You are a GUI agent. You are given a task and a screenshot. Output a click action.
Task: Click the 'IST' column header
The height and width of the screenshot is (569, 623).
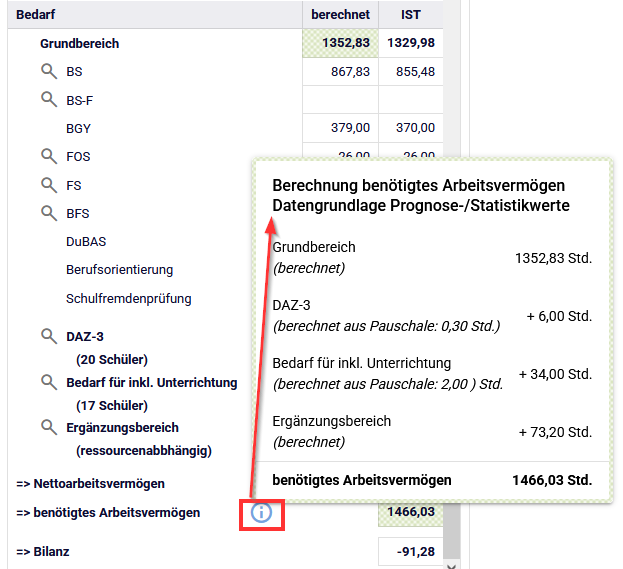tap(410, 15)
